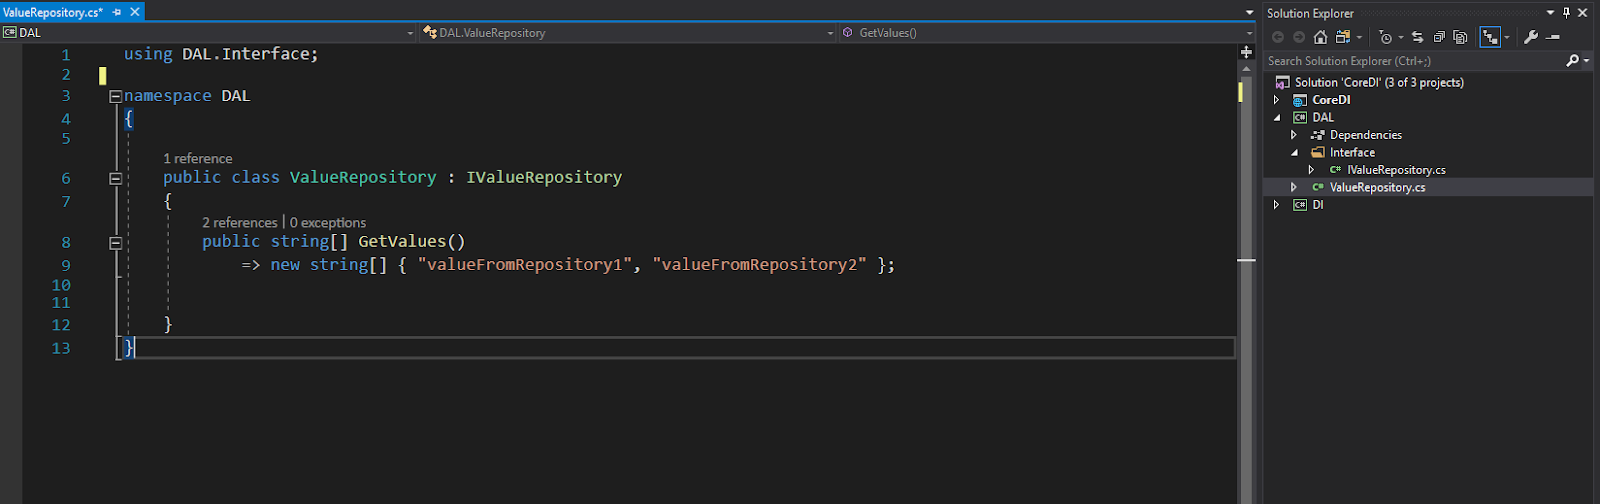Screen dimensions: 1600x504
Task: Collapse the ValueRepository class code block
Action: coord(116,178)
